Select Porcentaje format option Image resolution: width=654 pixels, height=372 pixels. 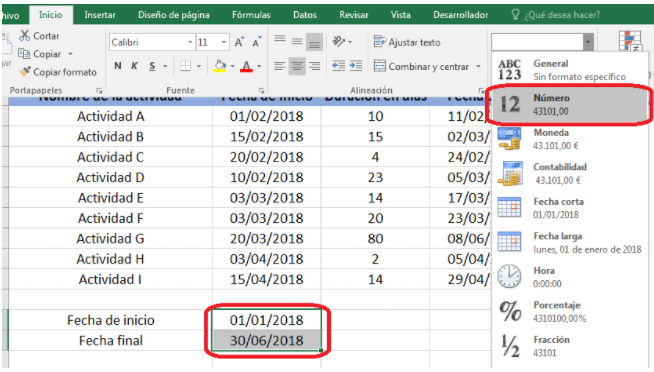570,312
